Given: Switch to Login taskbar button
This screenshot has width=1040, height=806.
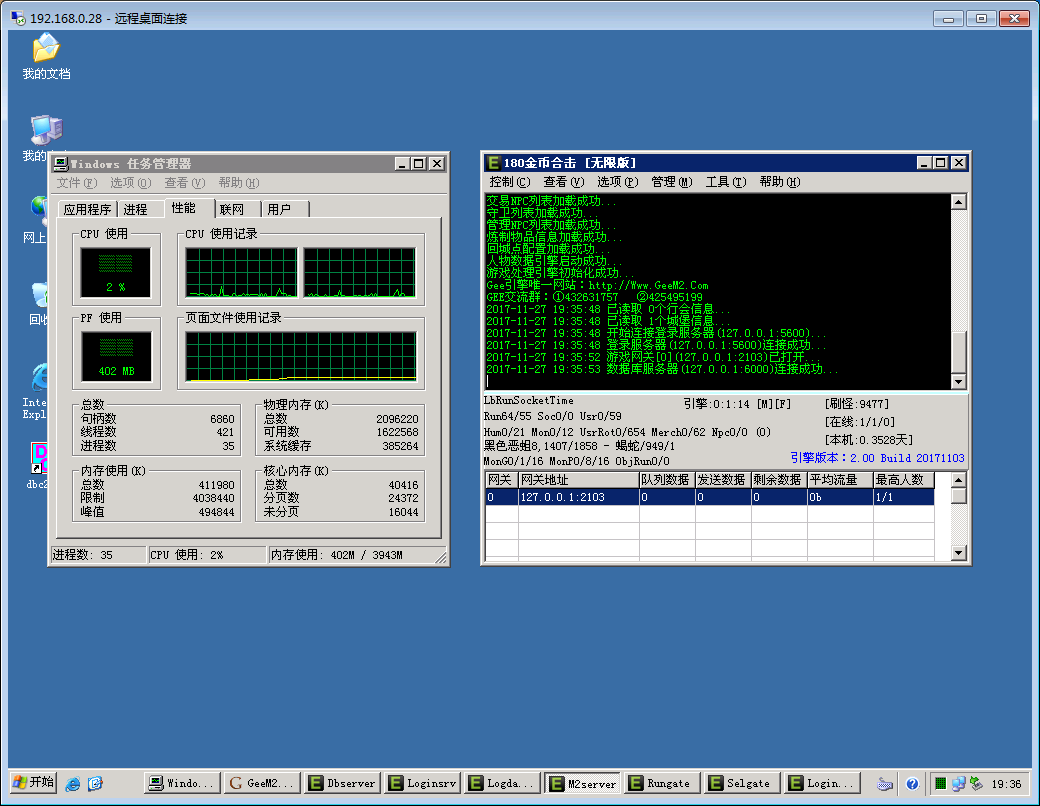Looking at the screenshot, I should tap(822, 783).
